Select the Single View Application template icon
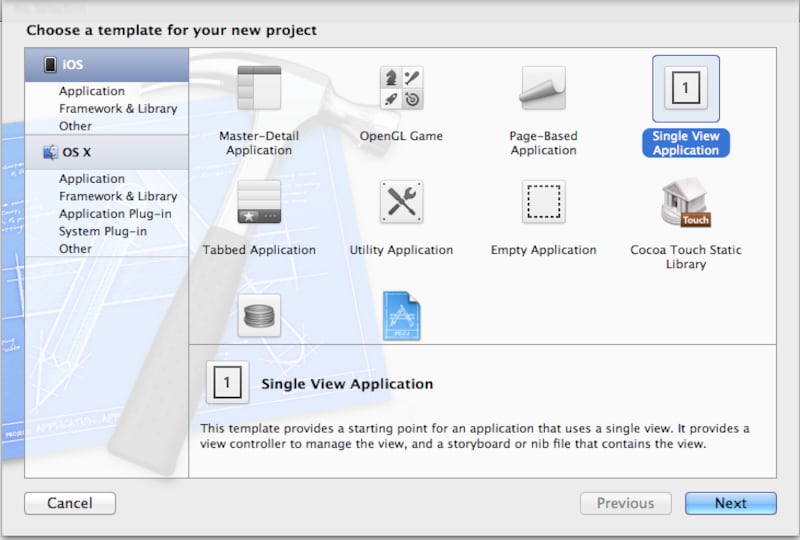800x540 pixels. [685, 89]
